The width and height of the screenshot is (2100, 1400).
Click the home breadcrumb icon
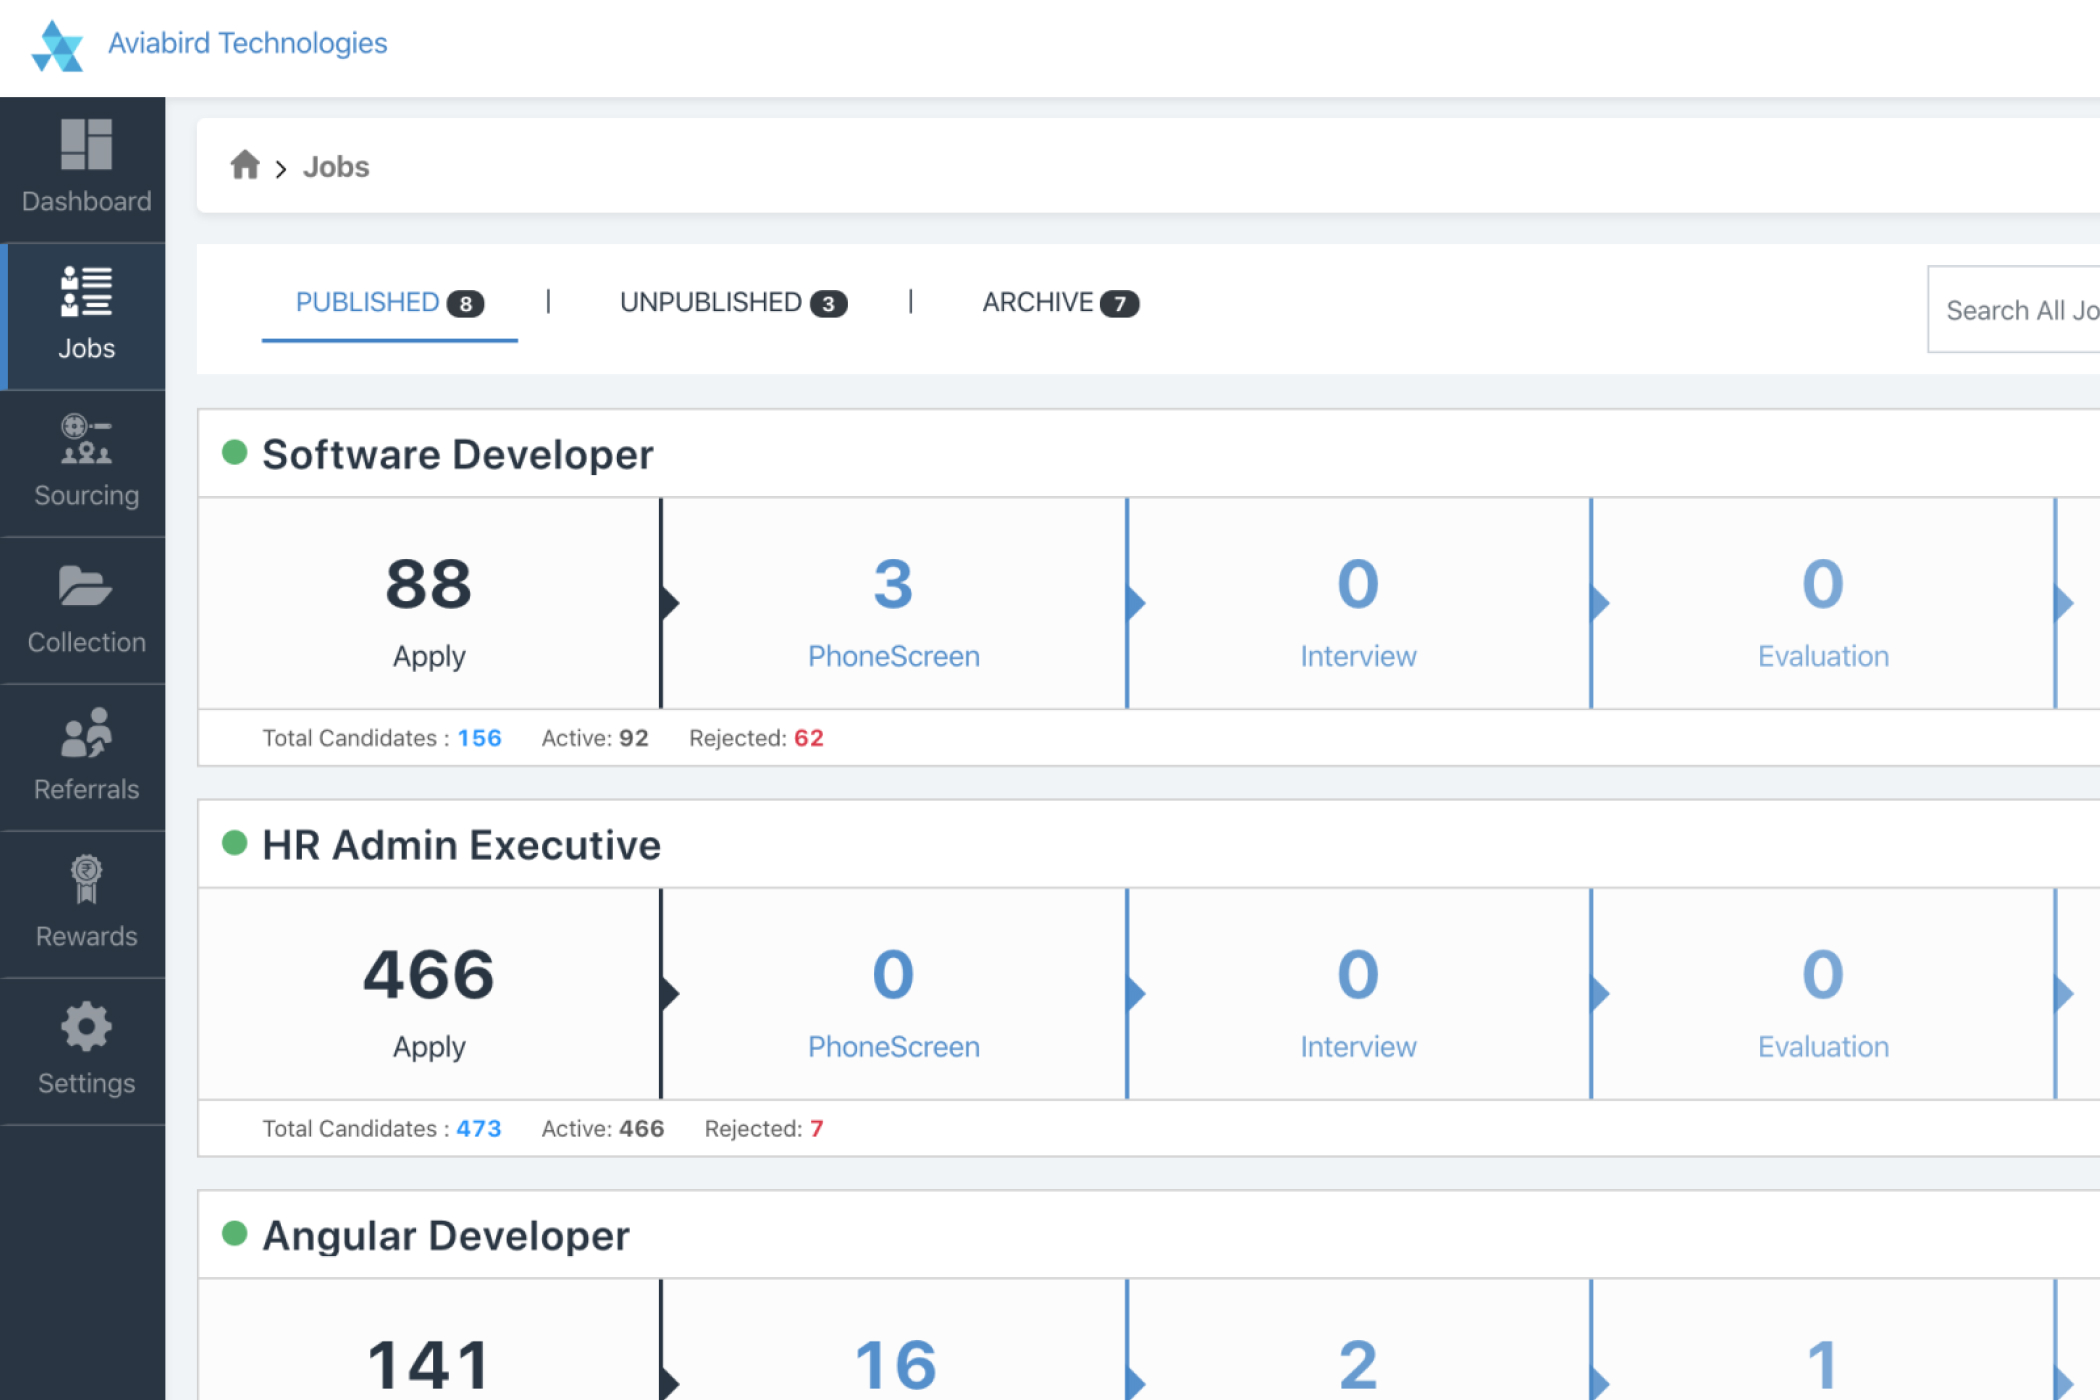(245, 164)
